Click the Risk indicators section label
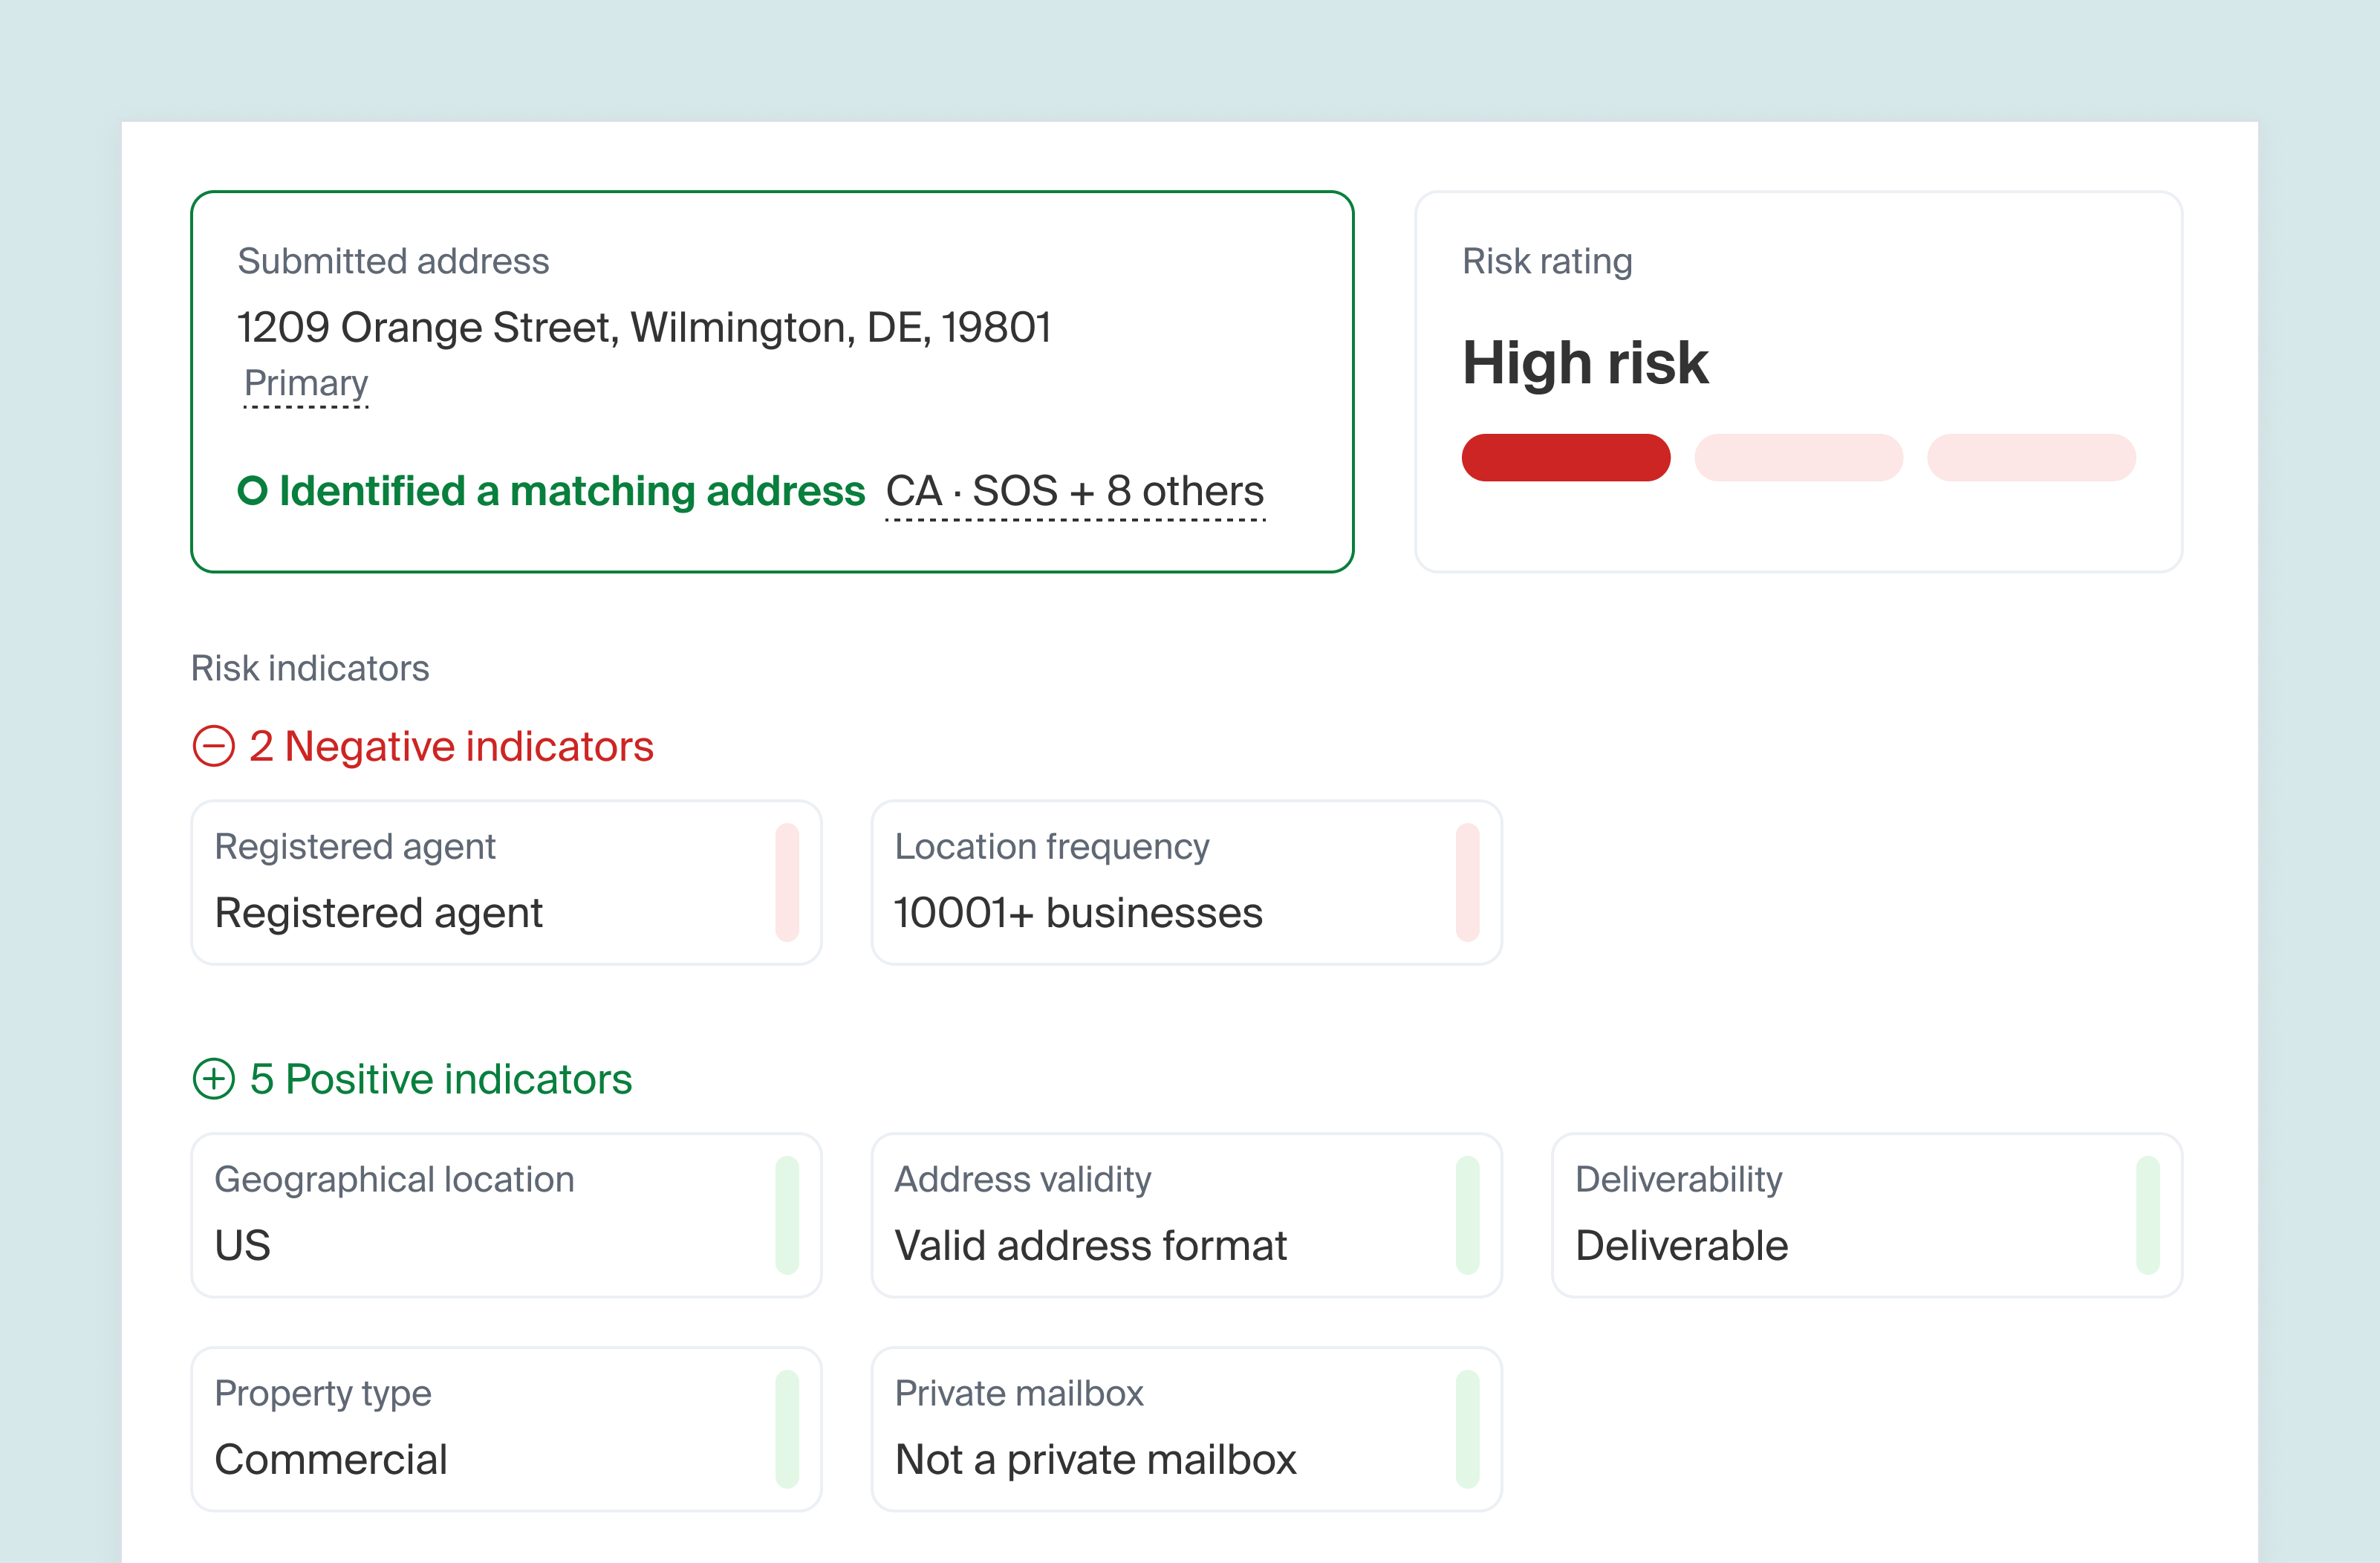 [310, 668]
